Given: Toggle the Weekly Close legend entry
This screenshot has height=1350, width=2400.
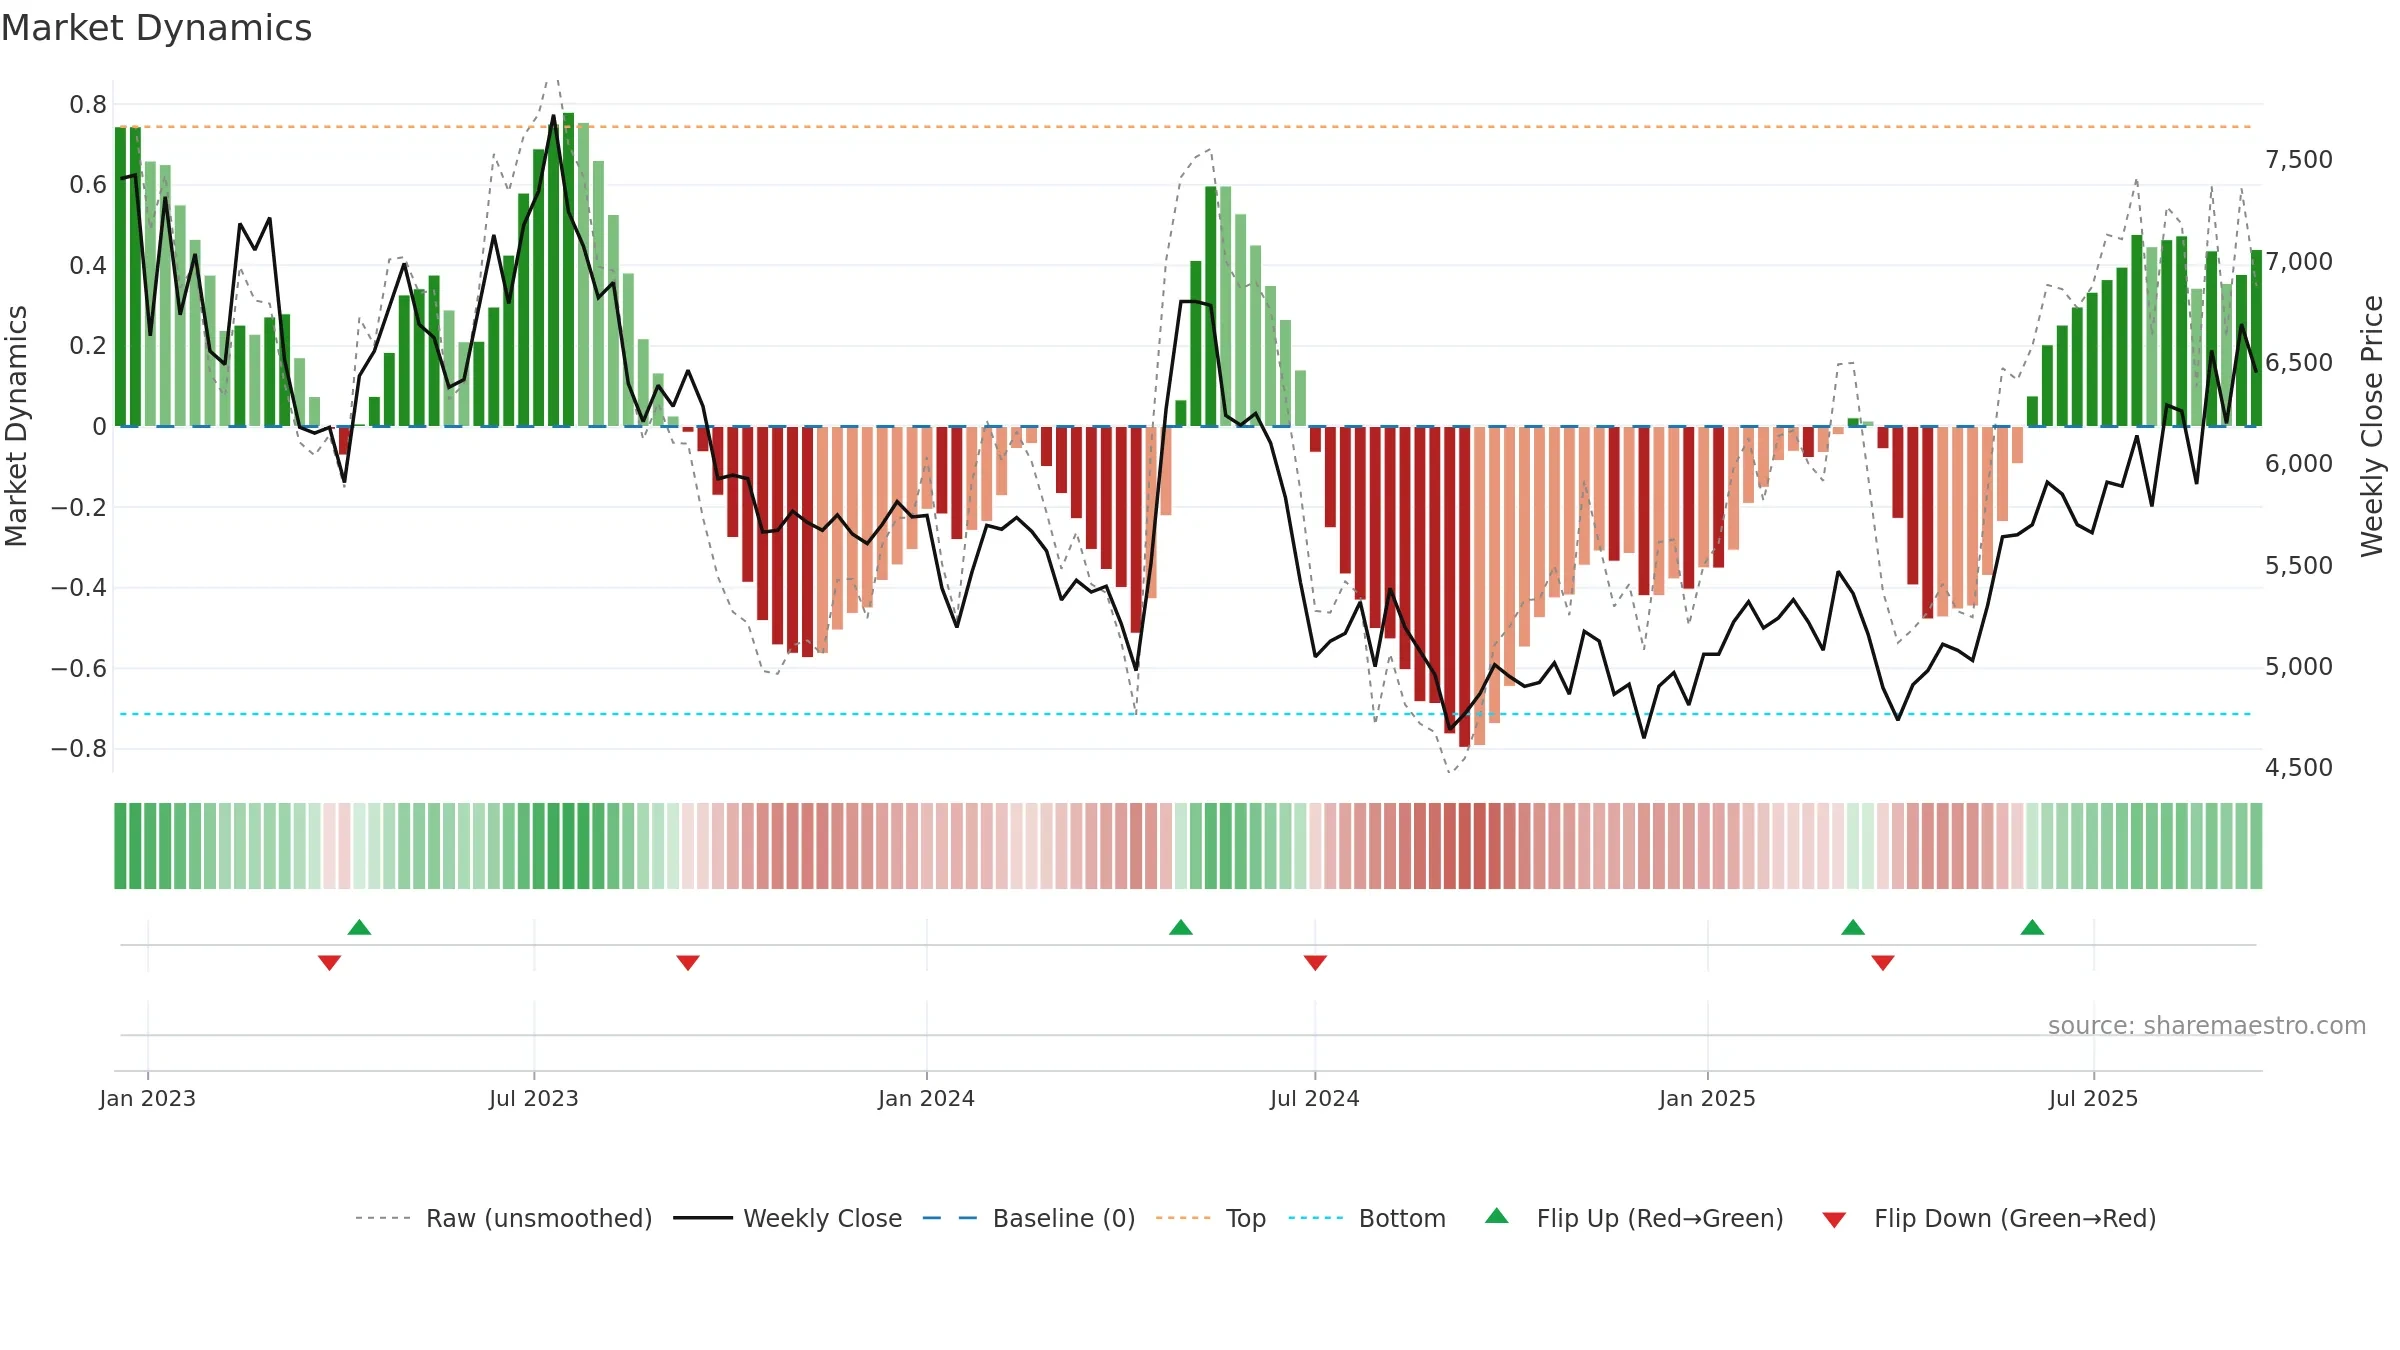Looking at the screenshot, I should click(x=787, y=1218).
